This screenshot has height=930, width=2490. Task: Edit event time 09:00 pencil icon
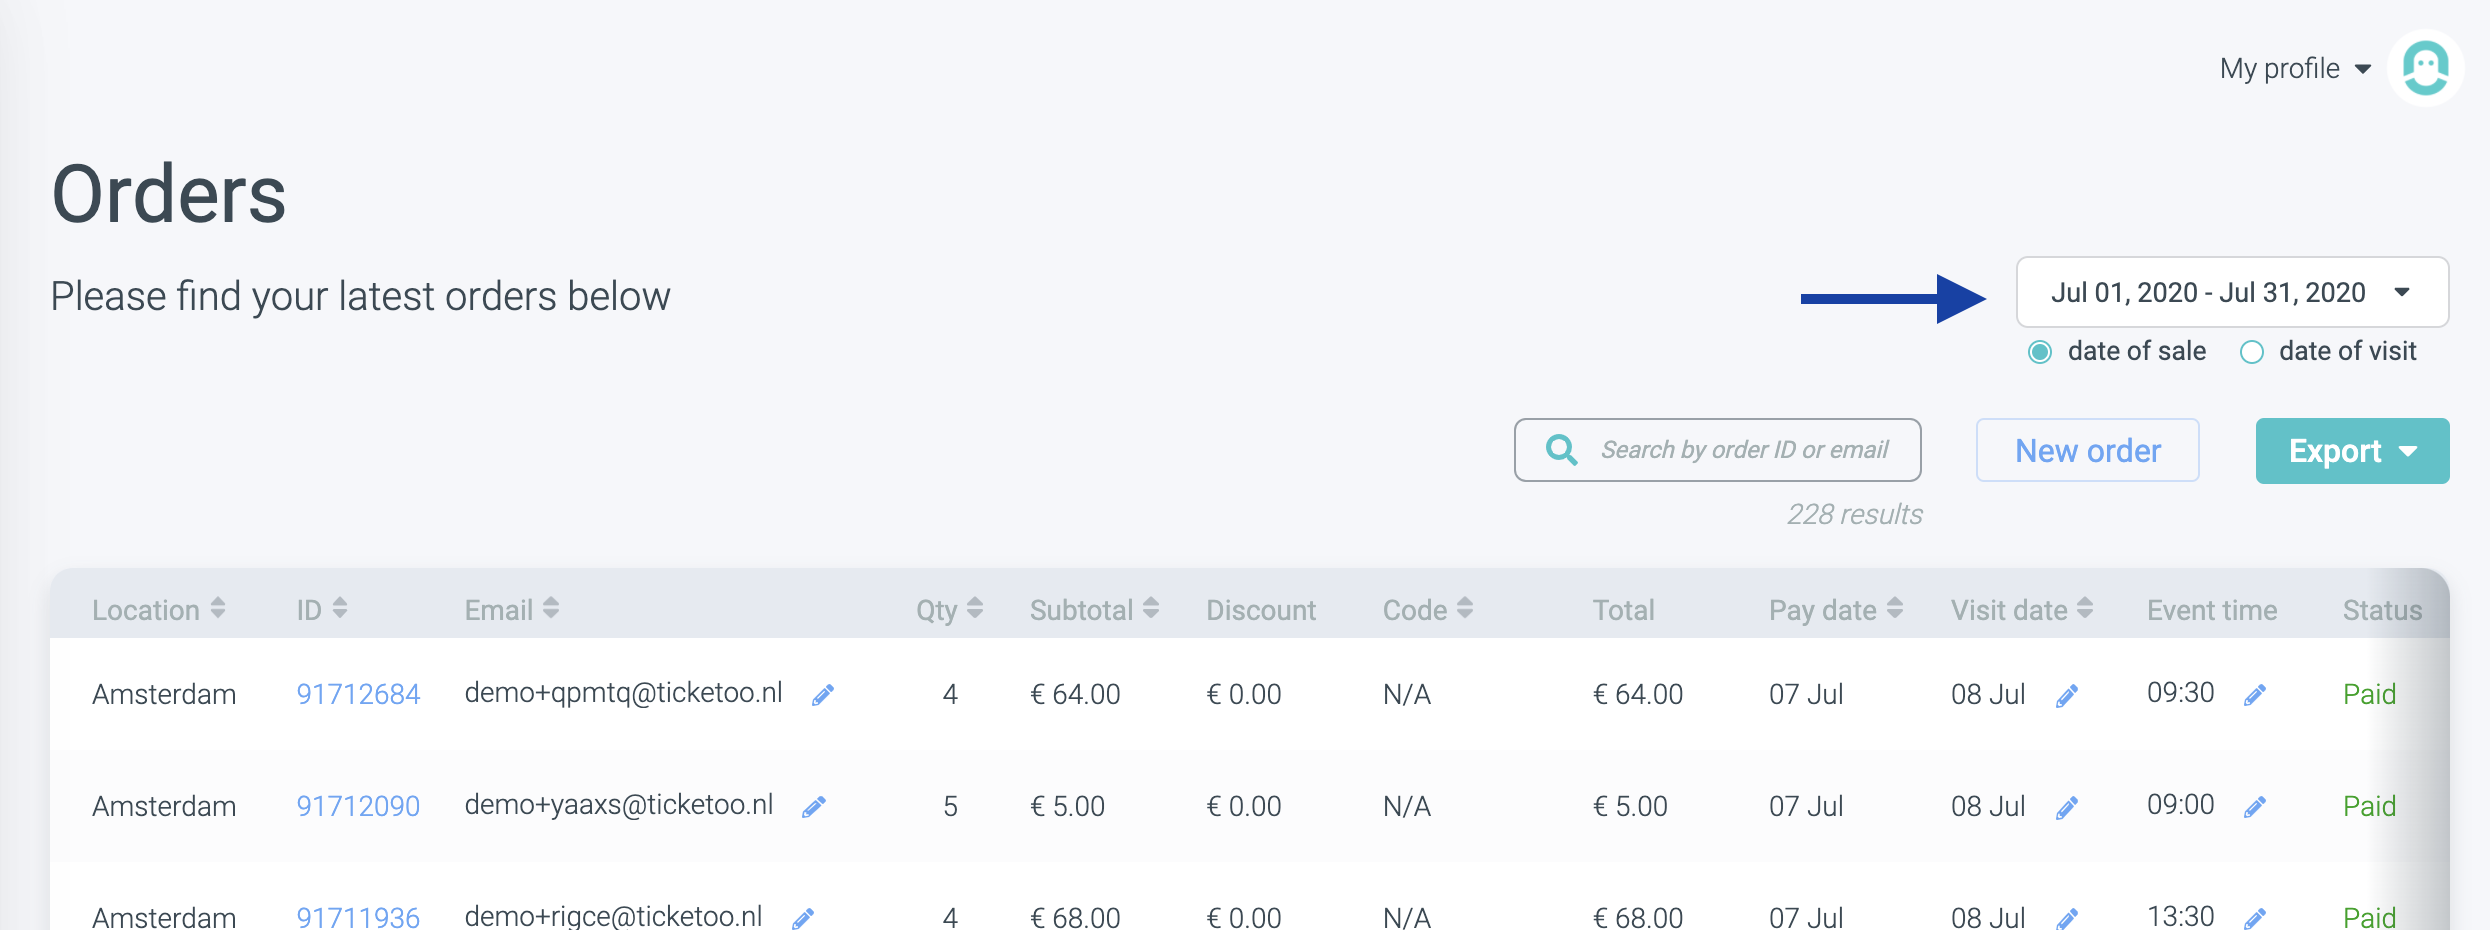(x=2255, y=807)
